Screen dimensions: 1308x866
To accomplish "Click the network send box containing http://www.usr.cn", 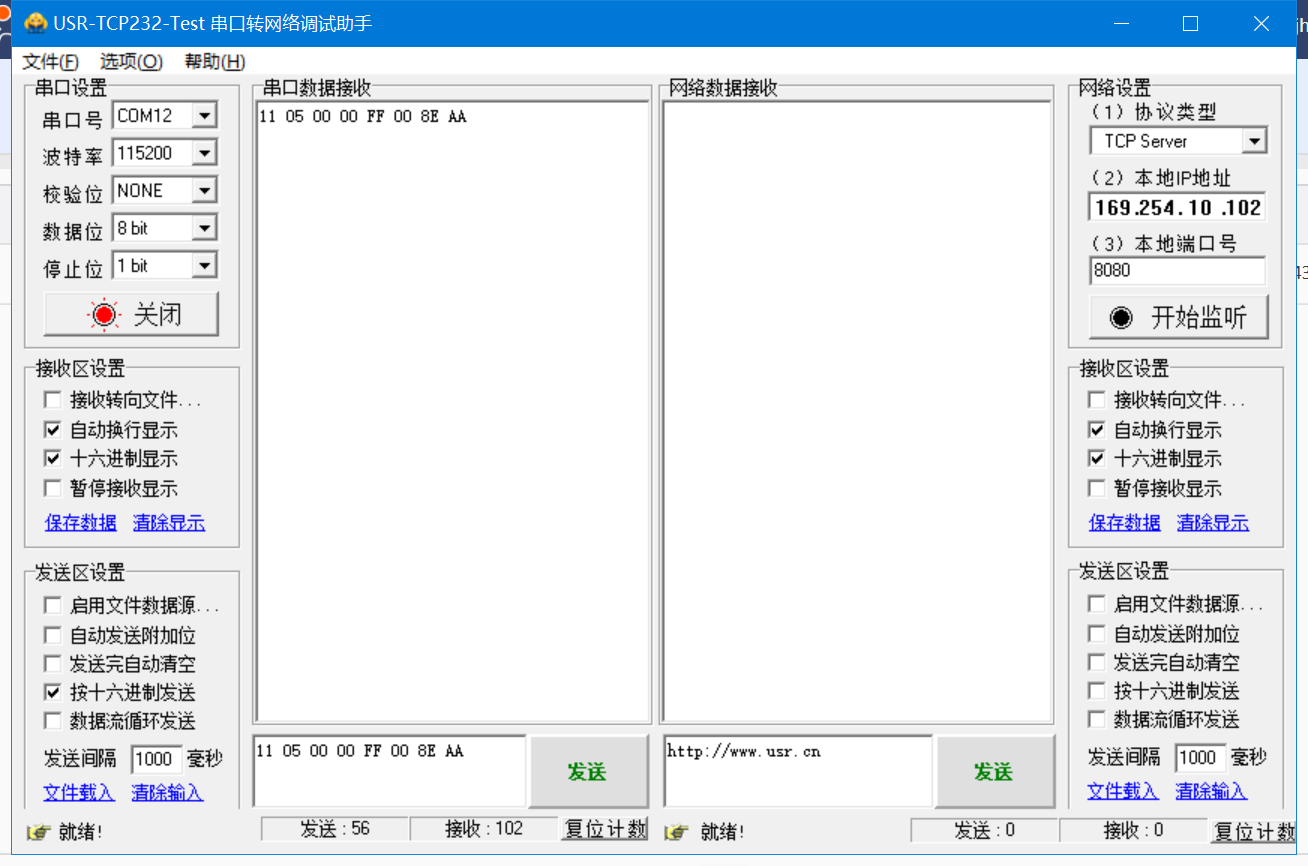I will 797,771.
